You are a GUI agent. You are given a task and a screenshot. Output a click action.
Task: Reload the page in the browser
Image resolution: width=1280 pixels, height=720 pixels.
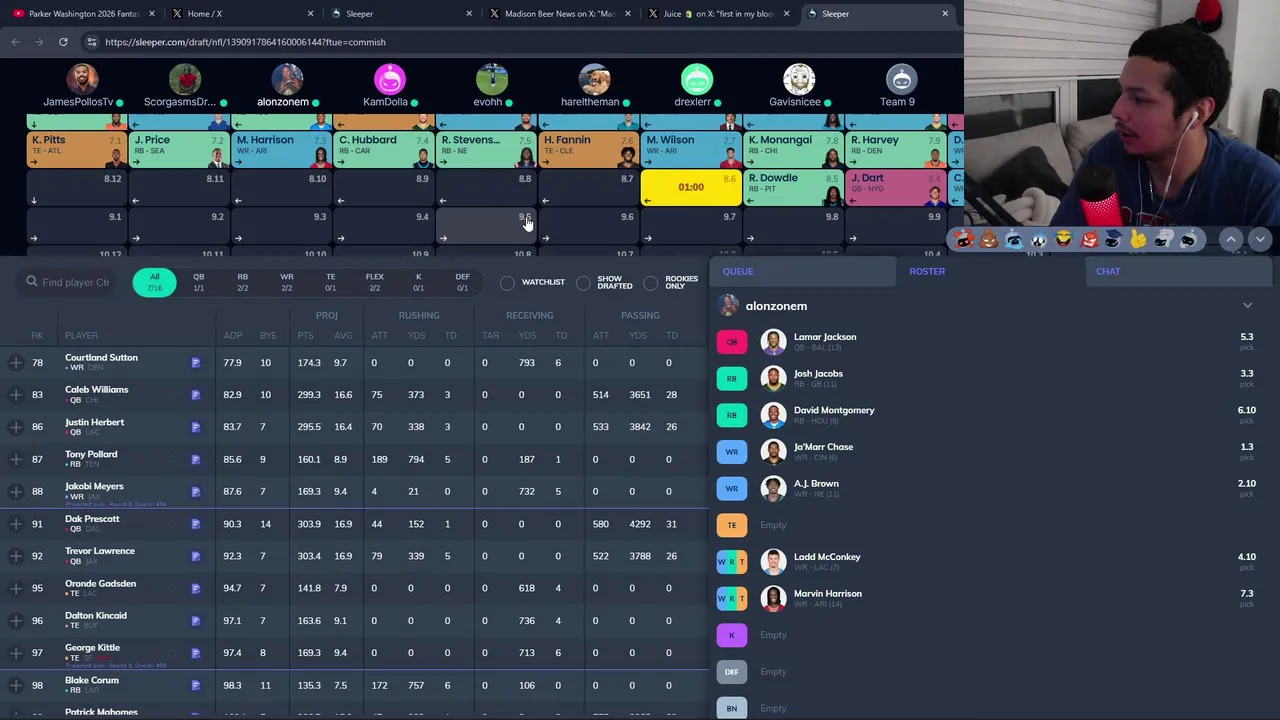click(x=63, y=42)
